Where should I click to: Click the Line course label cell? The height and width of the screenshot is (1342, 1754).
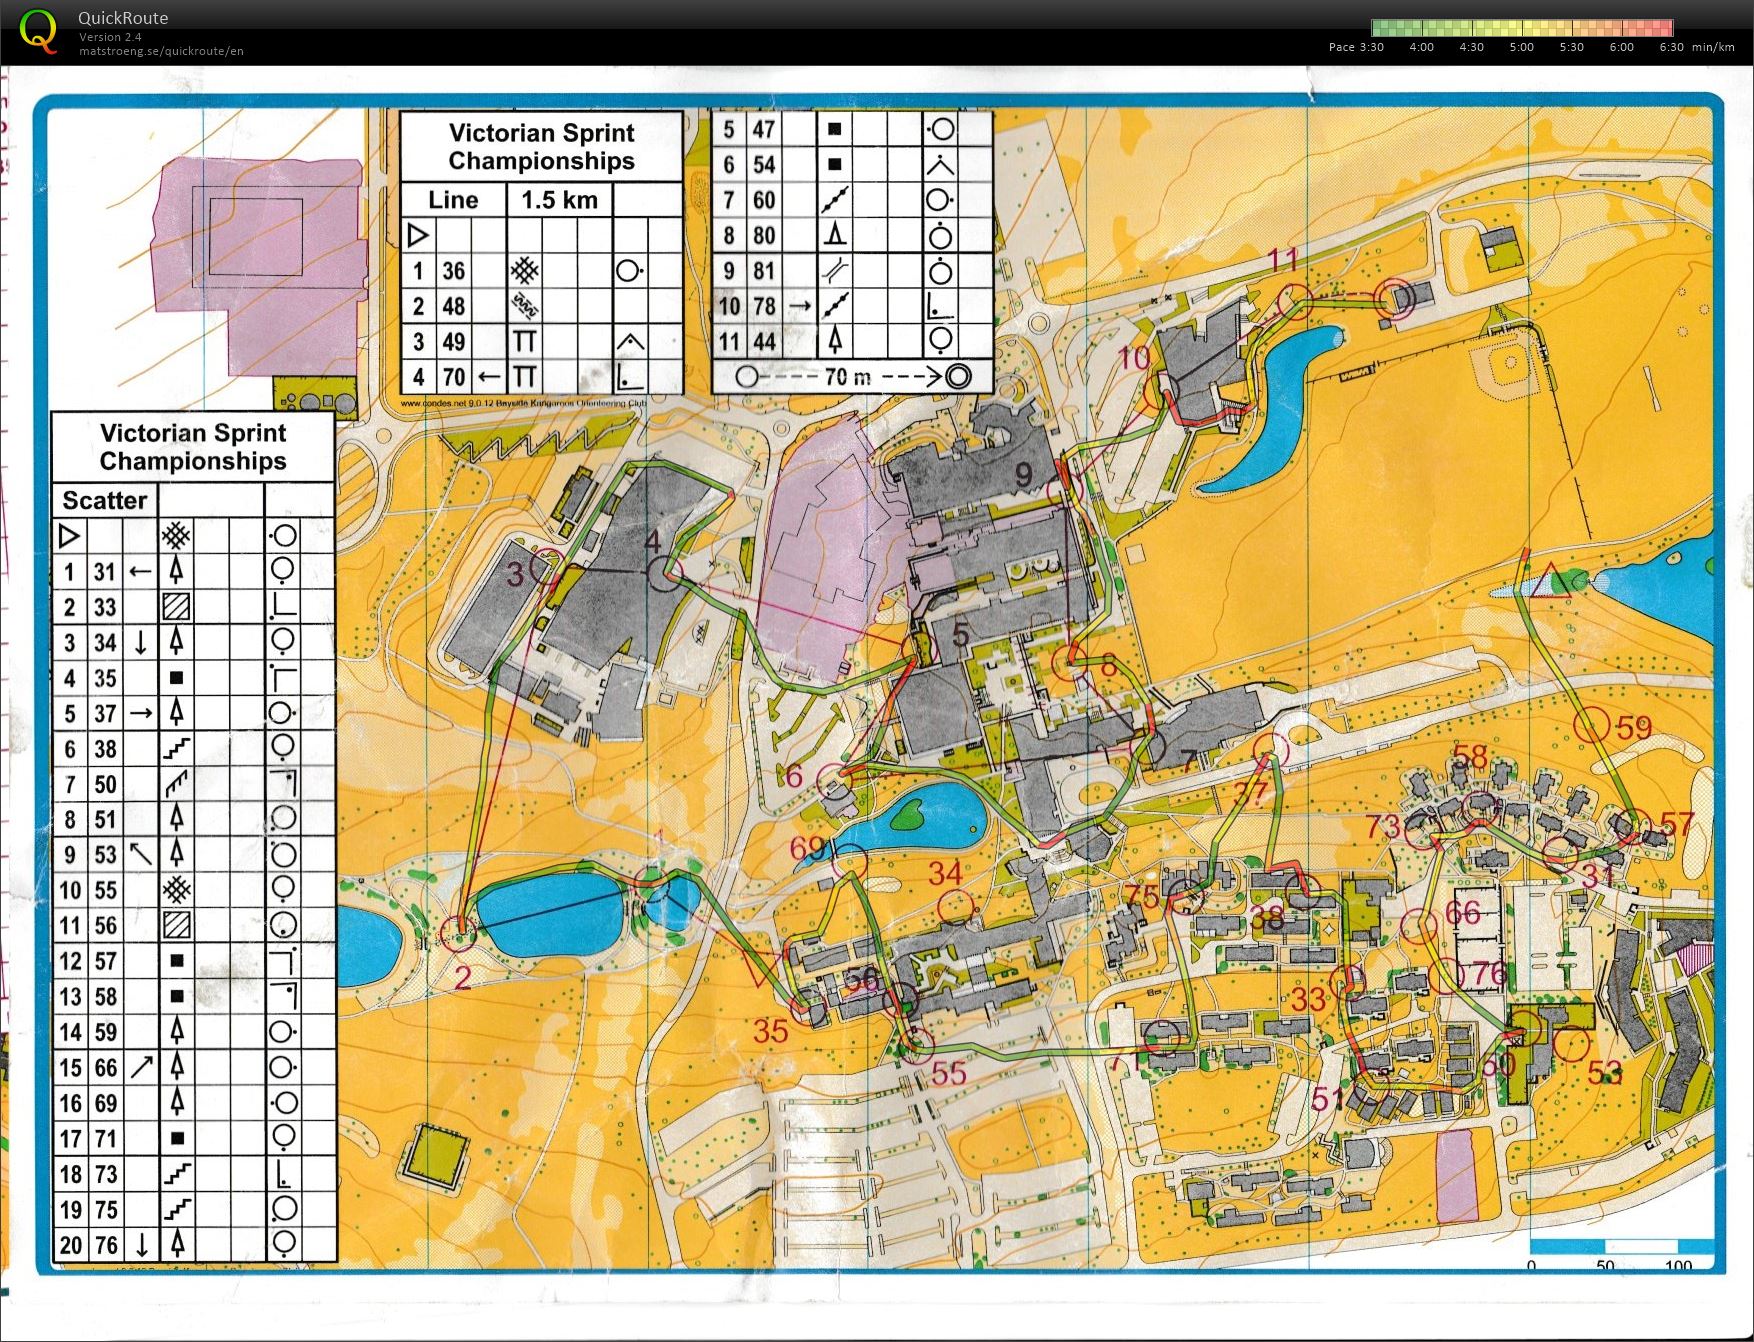(x=453, y=200)
